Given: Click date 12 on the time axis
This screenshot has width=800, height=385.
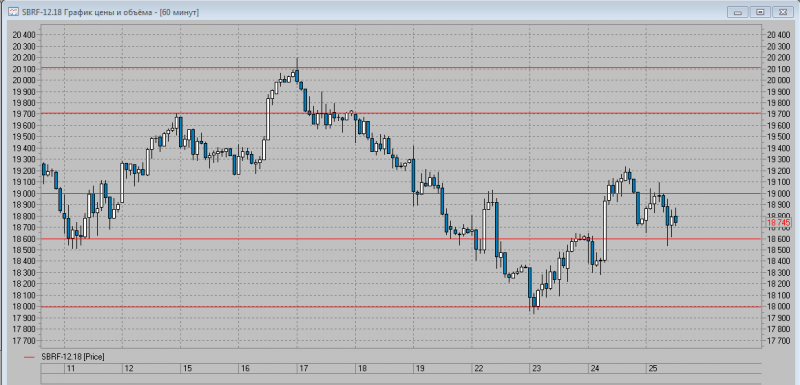Looking at the screenshot, I should pos(129,368).
